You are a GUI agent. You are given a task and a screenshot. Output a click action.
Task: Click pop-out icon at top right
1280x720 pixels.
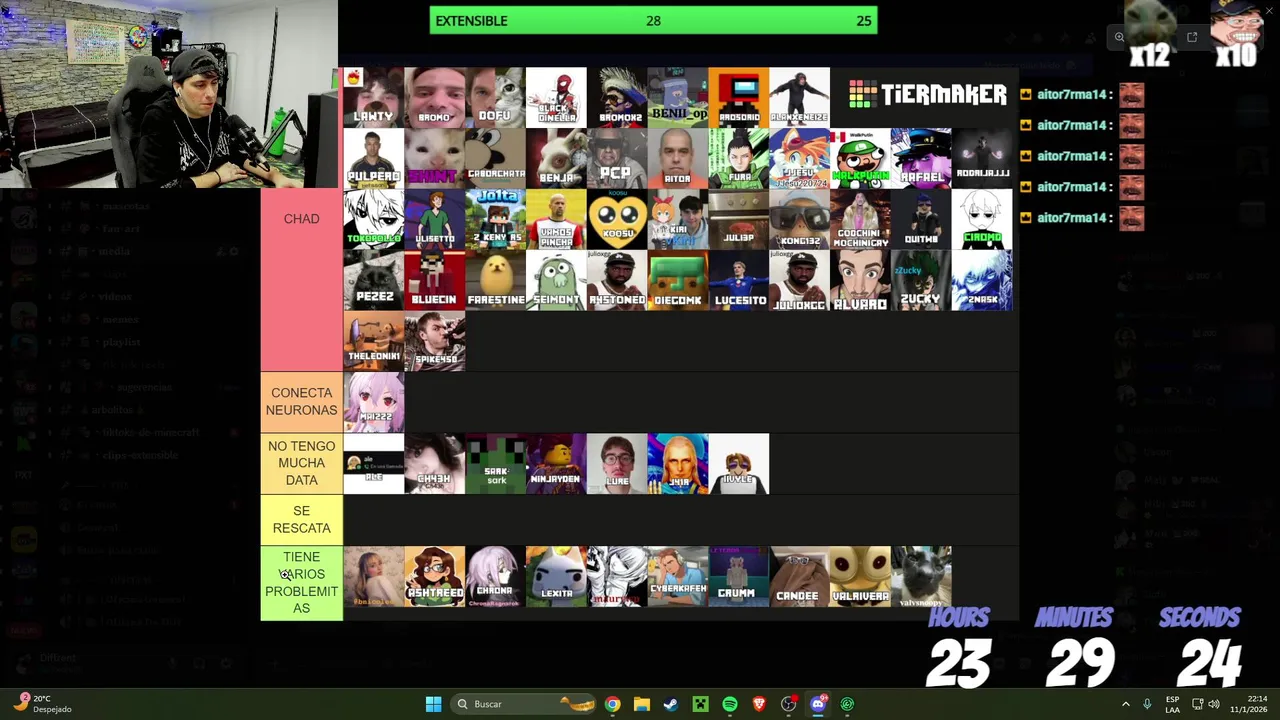[x=1192, y=37]
